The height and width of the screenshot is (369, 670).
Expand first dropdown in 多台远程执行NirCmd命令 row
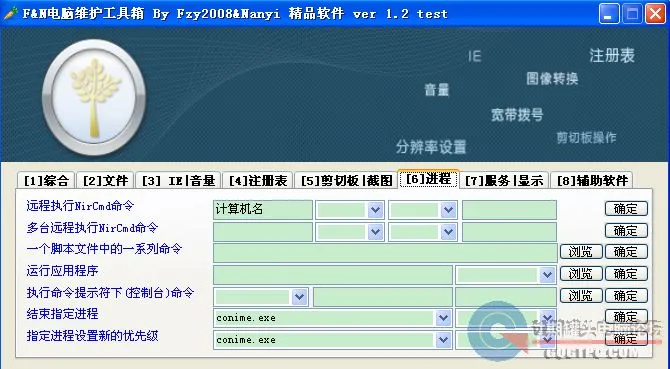[x=375, y=232]
